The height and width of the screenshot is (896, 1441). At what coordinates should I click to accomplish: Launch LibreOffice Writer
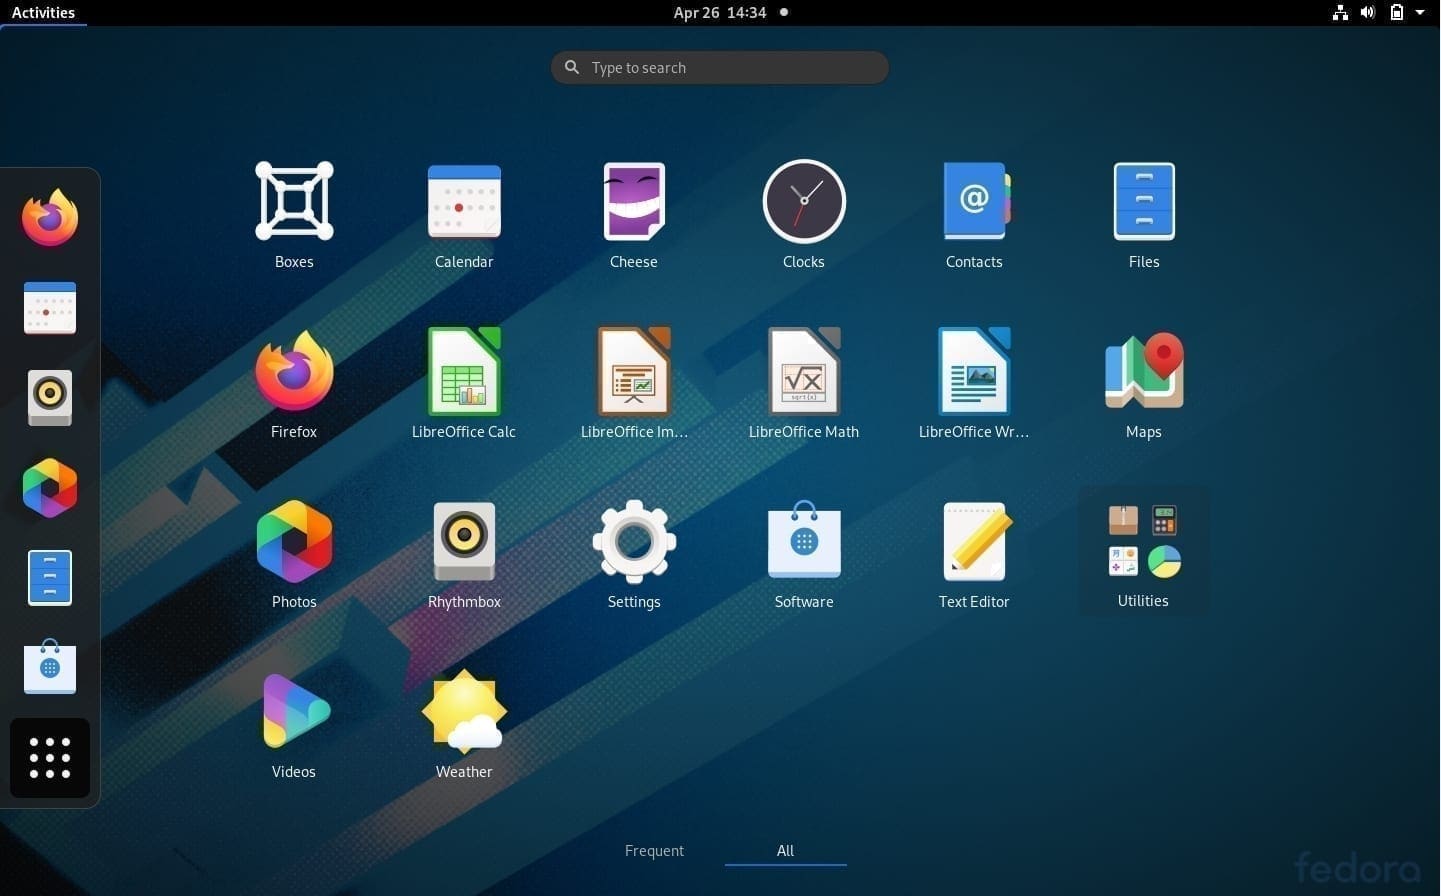click(974, 371)
